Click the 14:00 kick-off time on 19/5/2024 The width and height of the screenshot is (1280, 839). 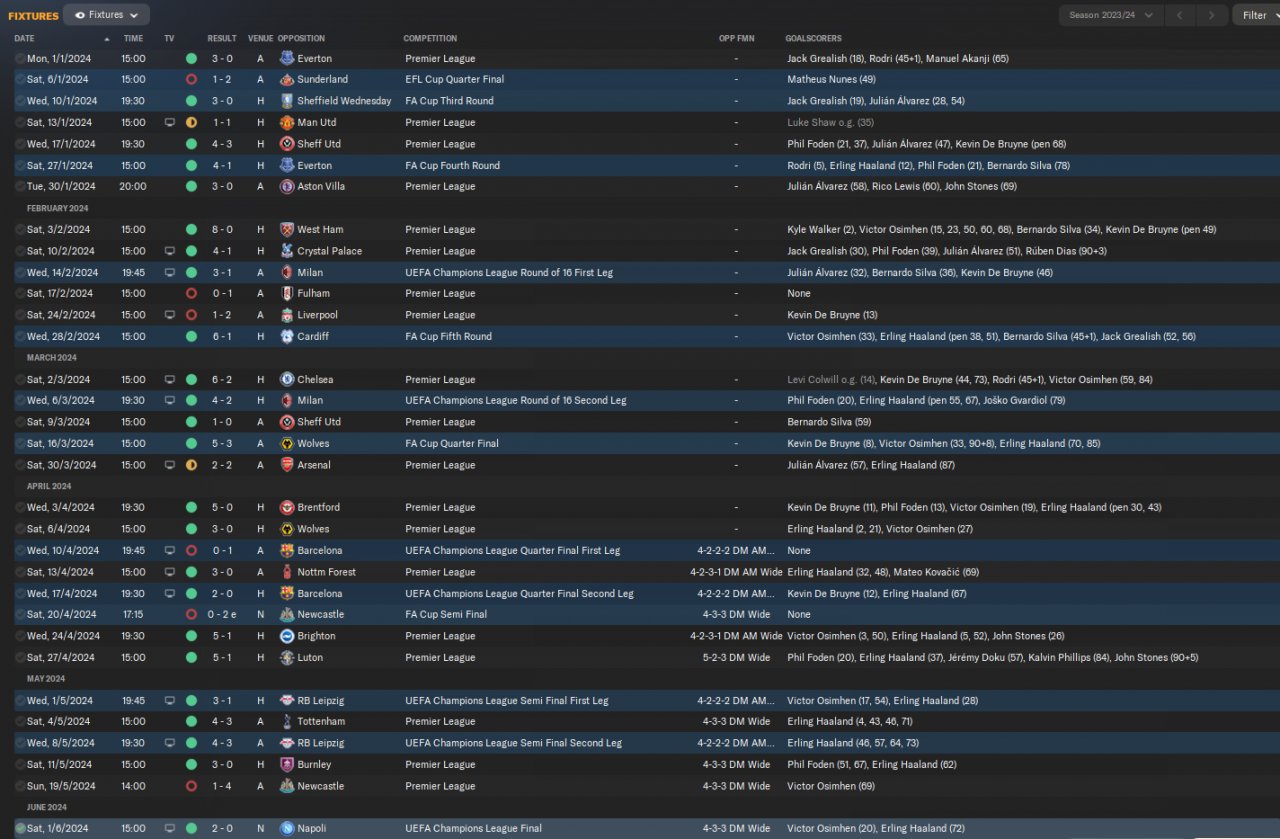pyautogui.click(x=133, y=786)
